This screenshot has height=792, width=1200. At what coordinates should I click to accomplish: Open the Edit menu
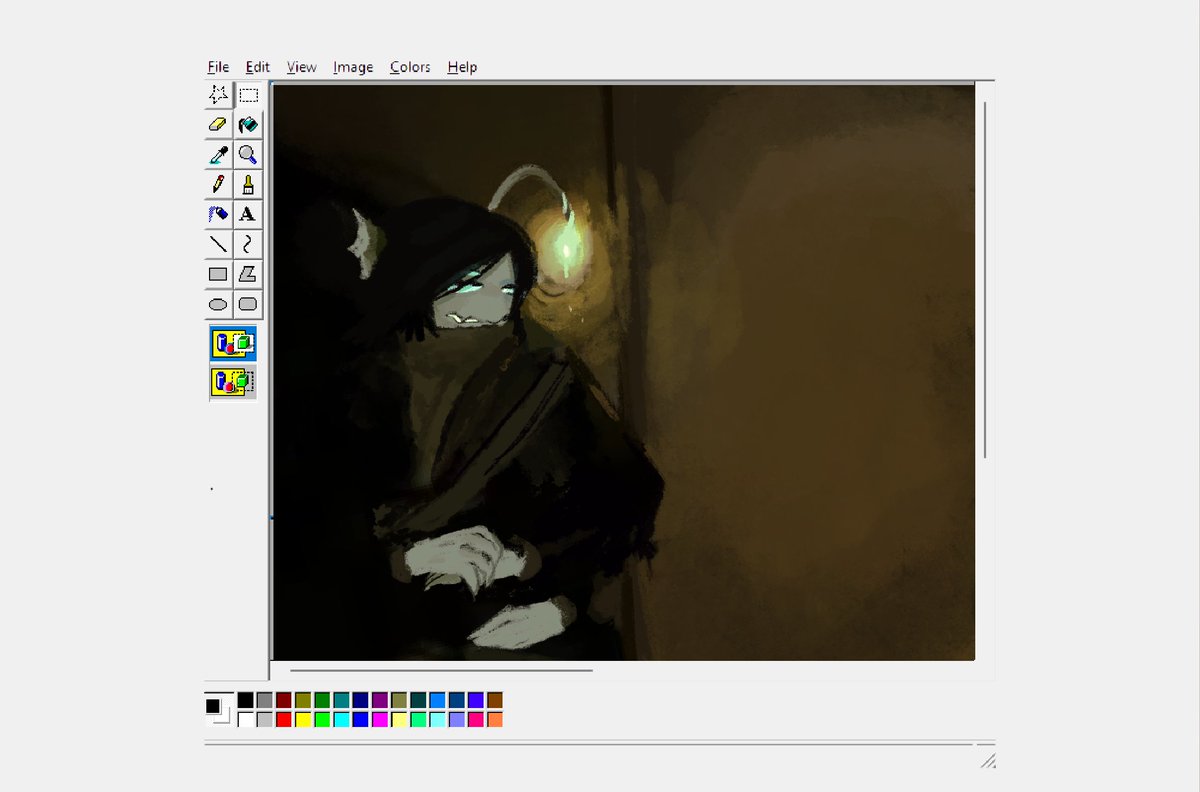click(x=258, y=67)
